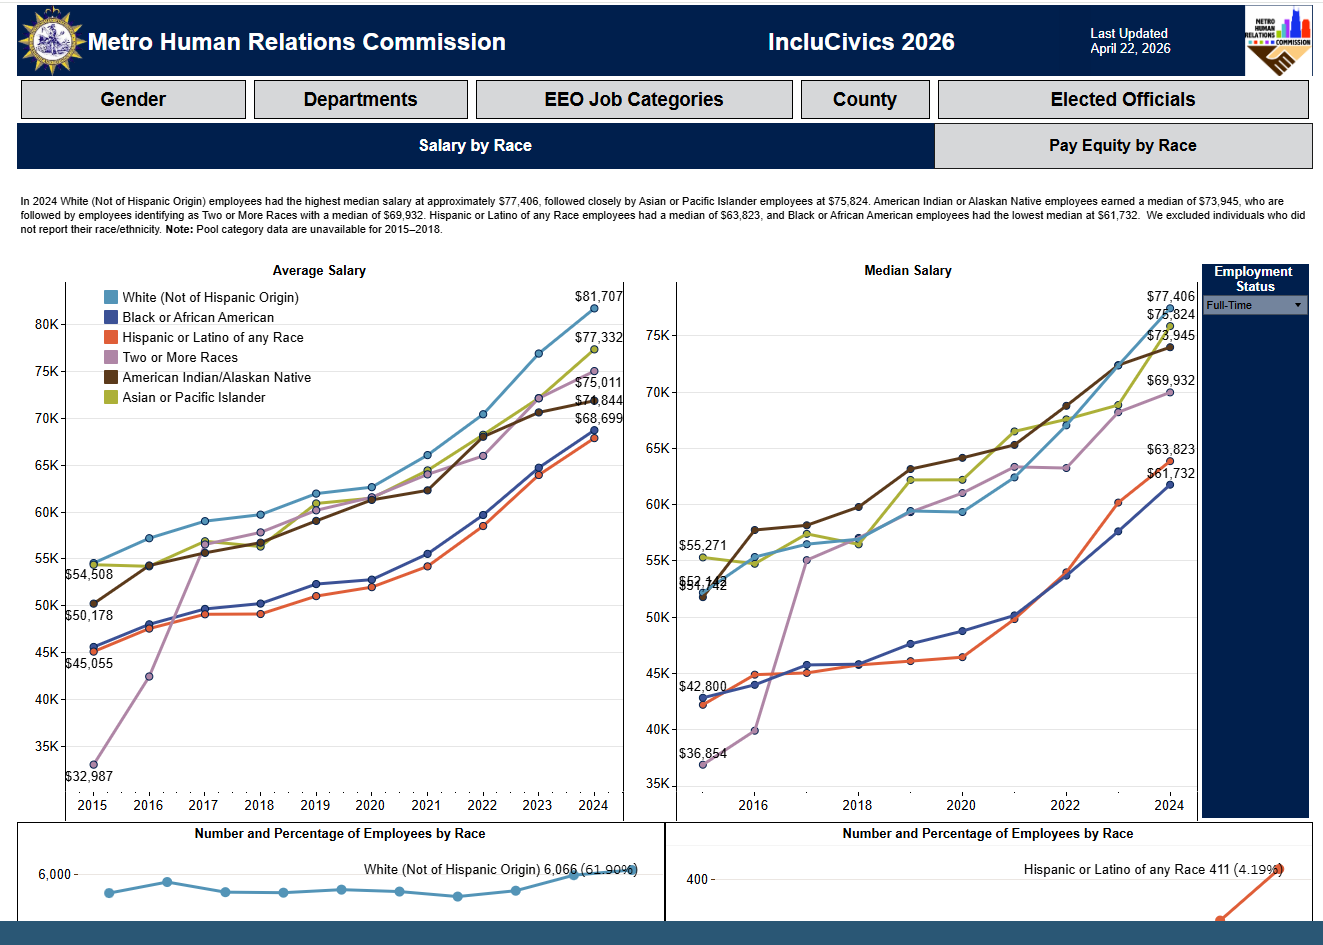Select the $69,932 median salary label
Screen dimensions: 1323x945
coord(1171,381)
